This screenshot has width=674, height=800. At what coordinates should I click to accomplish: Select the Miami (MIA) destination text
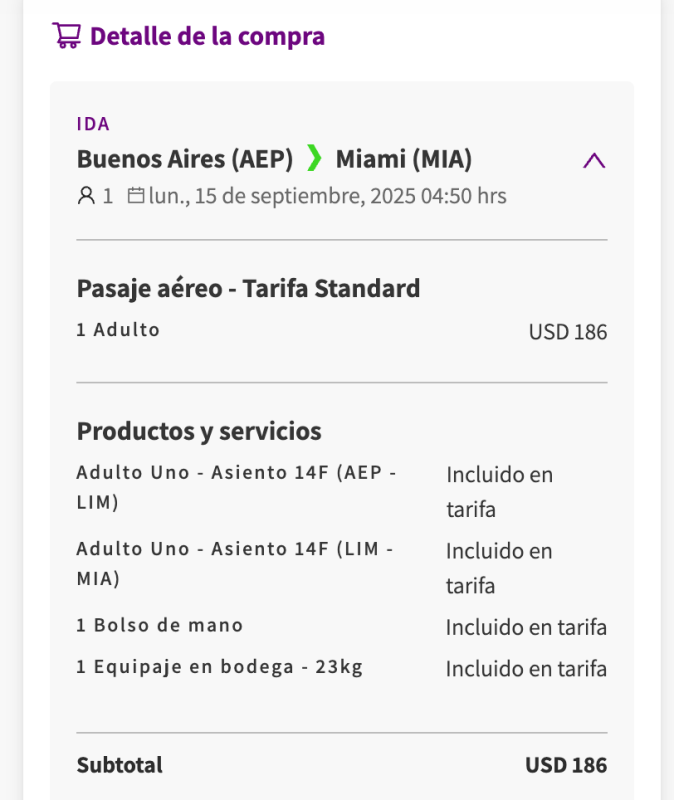[x=404, y=159]
